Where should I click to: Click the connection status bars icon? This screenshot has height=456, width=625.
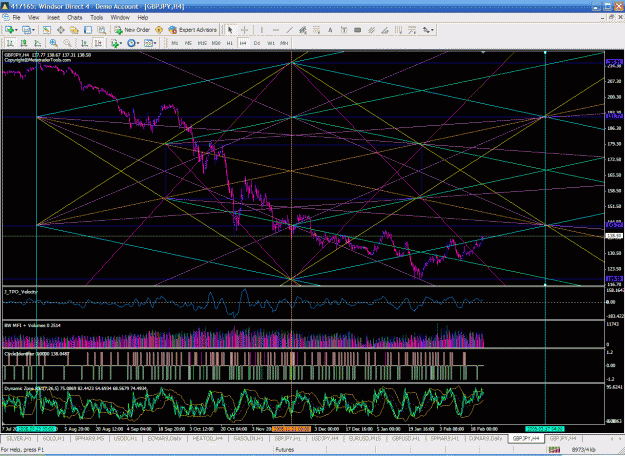point(554,450)
